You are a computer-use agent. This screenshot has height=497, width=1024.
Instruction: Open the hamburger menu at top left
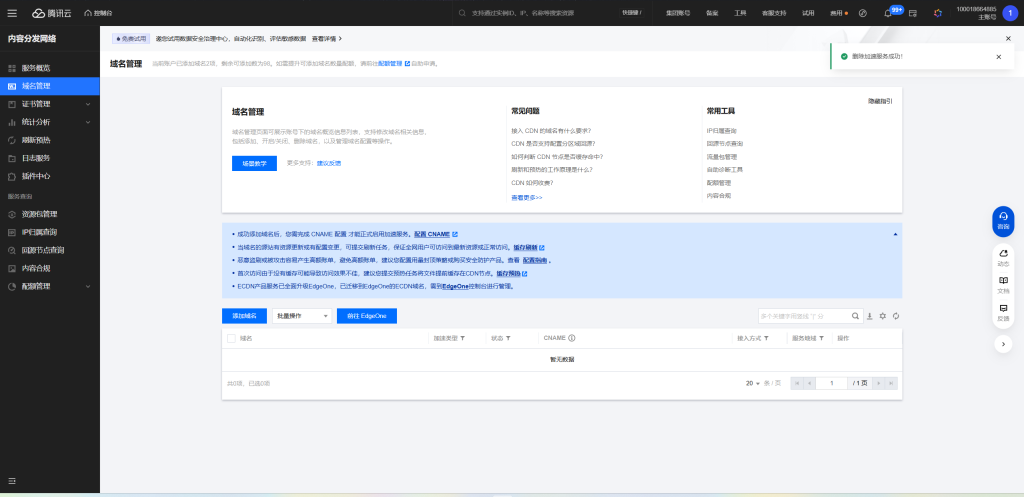tap(12, 12)
